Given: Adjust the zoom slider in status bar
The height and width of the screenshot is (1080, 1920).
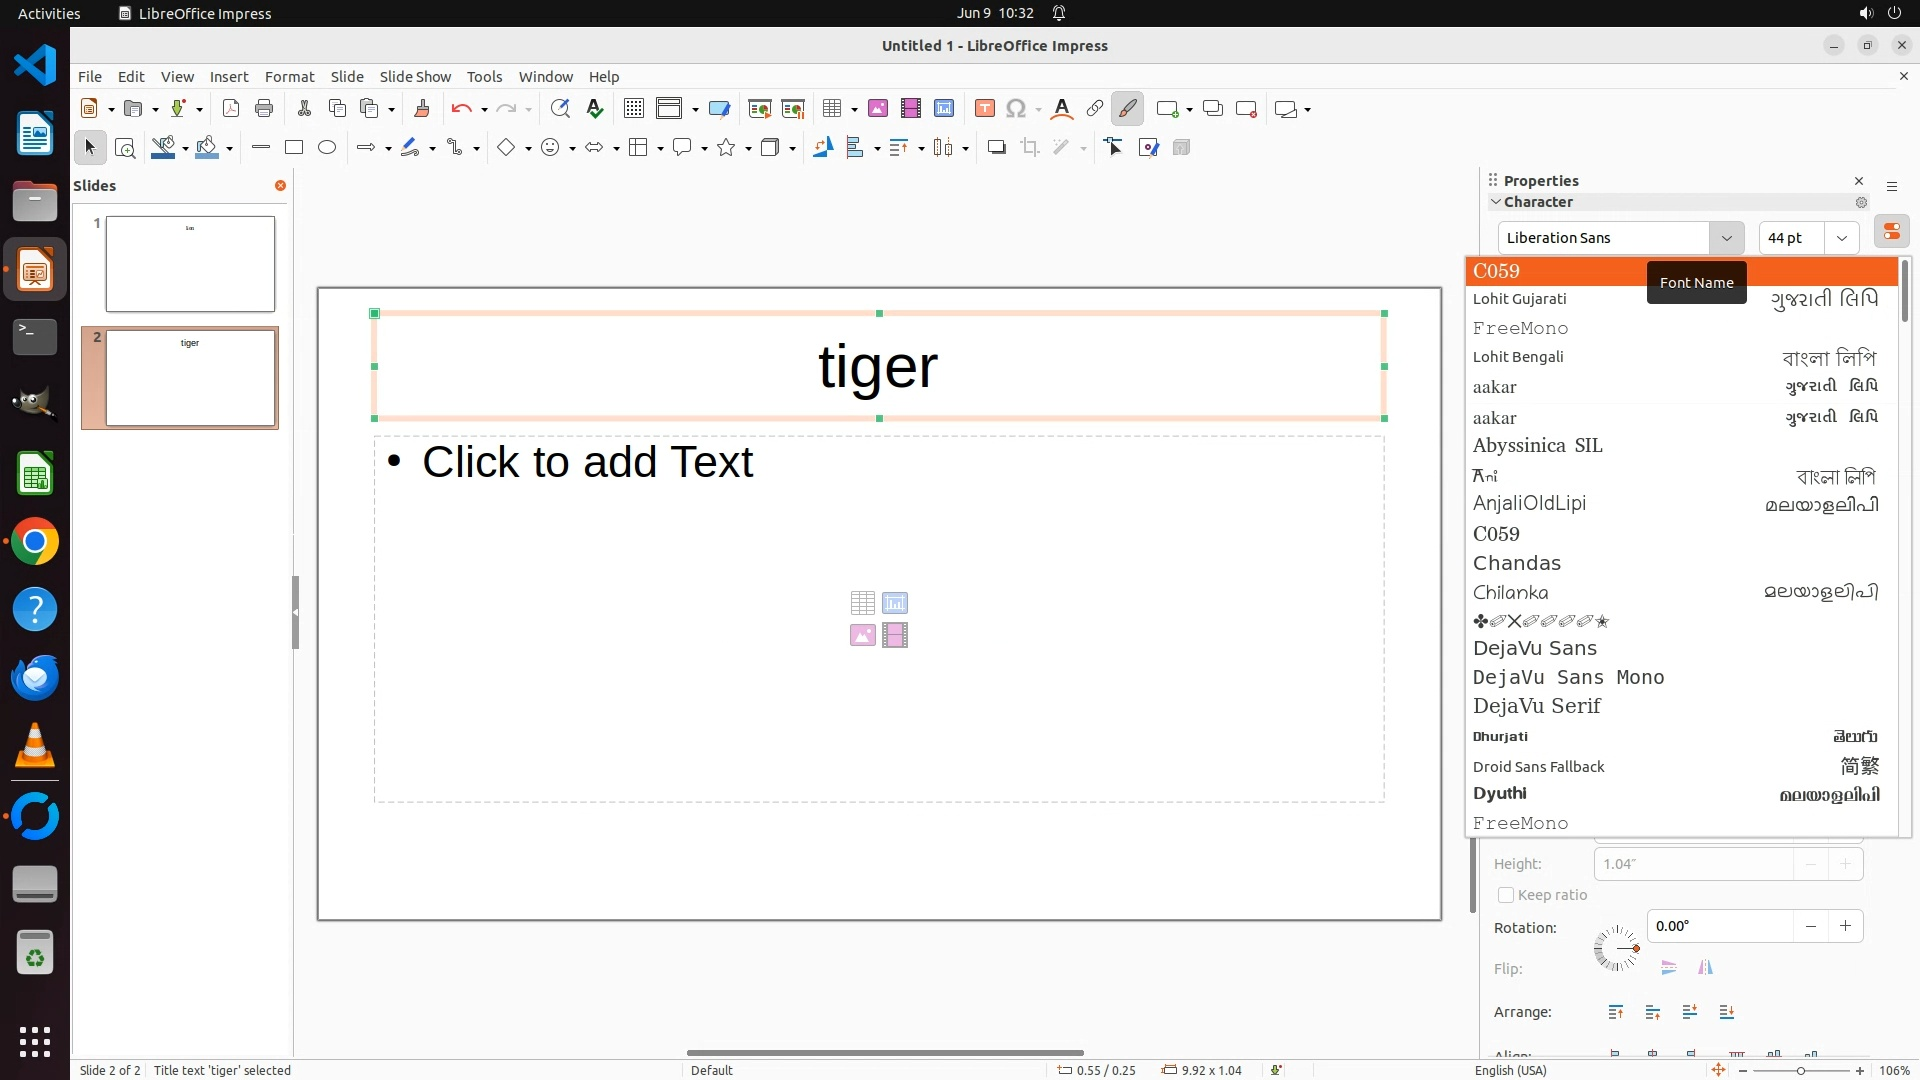Looking at the screenshot, I should point(1801,1071).
